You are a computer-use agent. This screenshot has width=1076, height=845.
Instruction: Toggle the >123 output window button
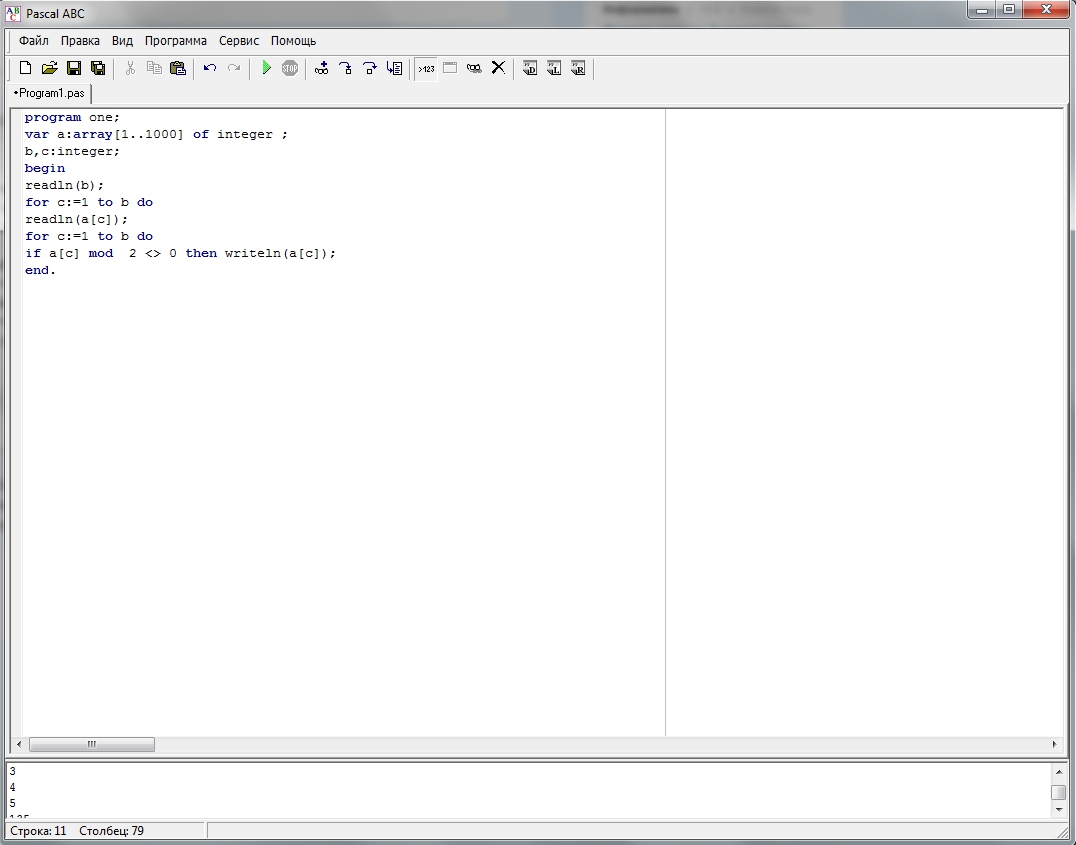426,68
